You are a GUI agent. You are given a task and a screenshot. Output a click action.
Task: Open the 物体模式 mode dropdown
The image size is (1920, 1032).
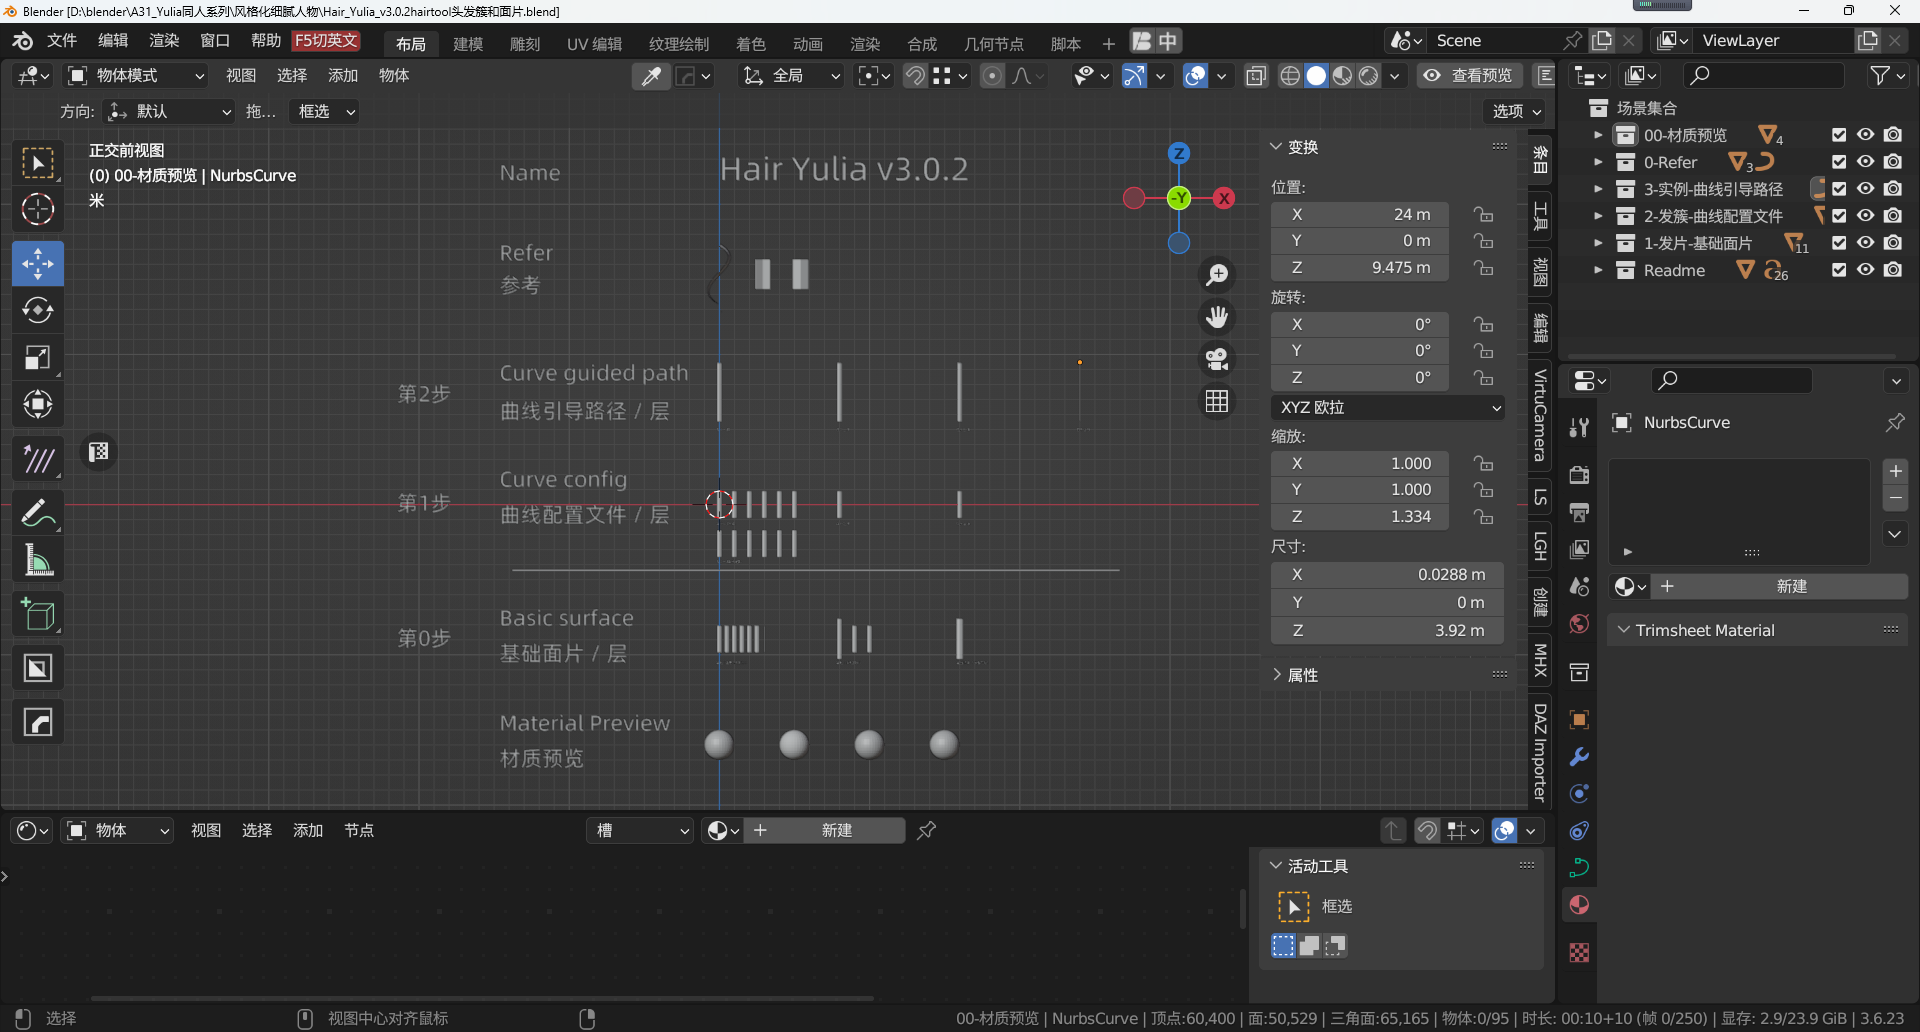click(x=135, y=76)
